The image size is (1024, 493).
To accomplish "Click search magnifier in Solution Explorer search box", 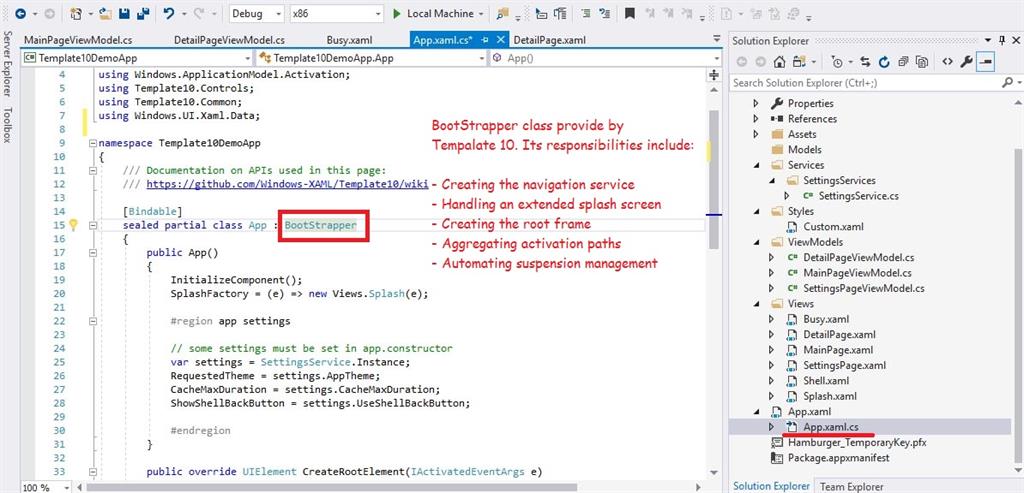I will point(1006,83).
